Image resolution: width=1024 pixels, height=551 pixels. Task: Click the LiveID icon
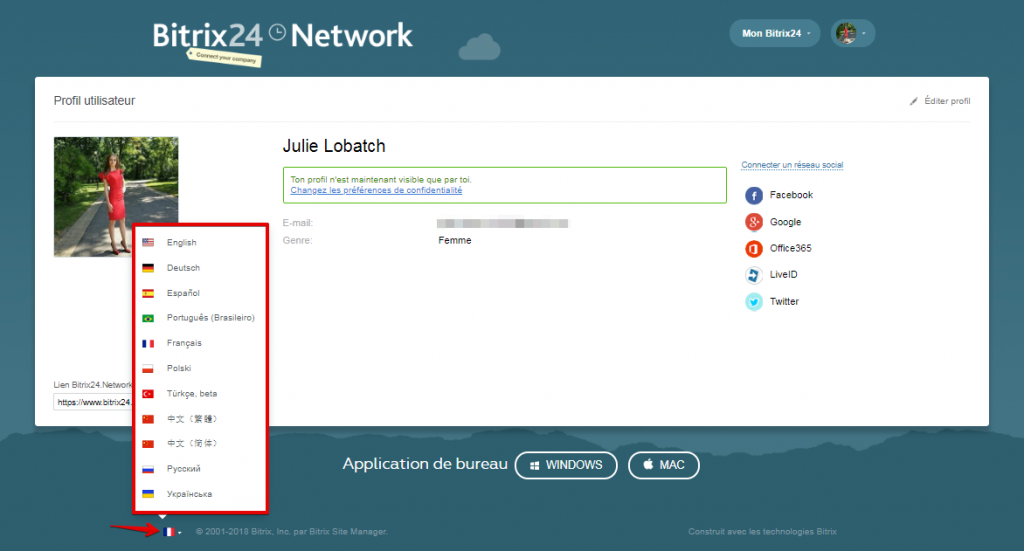[754, 275]
